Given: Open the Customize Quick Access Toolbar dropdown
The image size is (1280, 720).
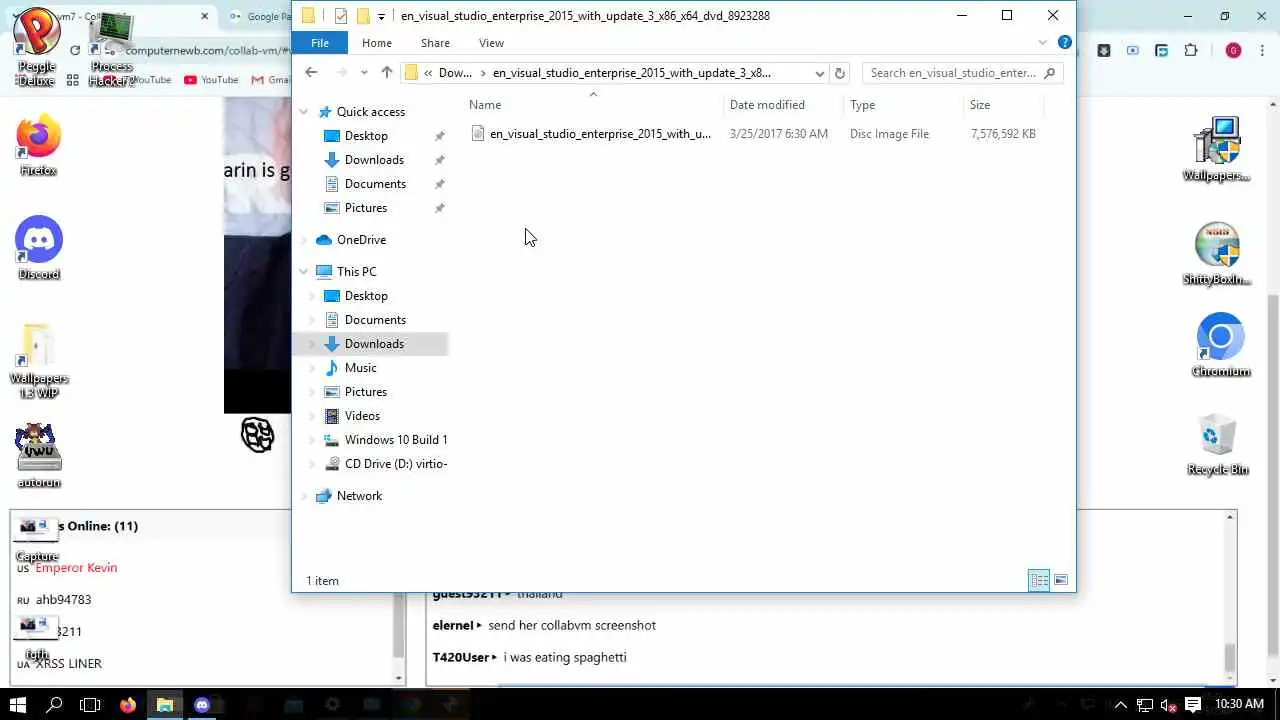Looking at the screenshot, I should pos(381,17).
